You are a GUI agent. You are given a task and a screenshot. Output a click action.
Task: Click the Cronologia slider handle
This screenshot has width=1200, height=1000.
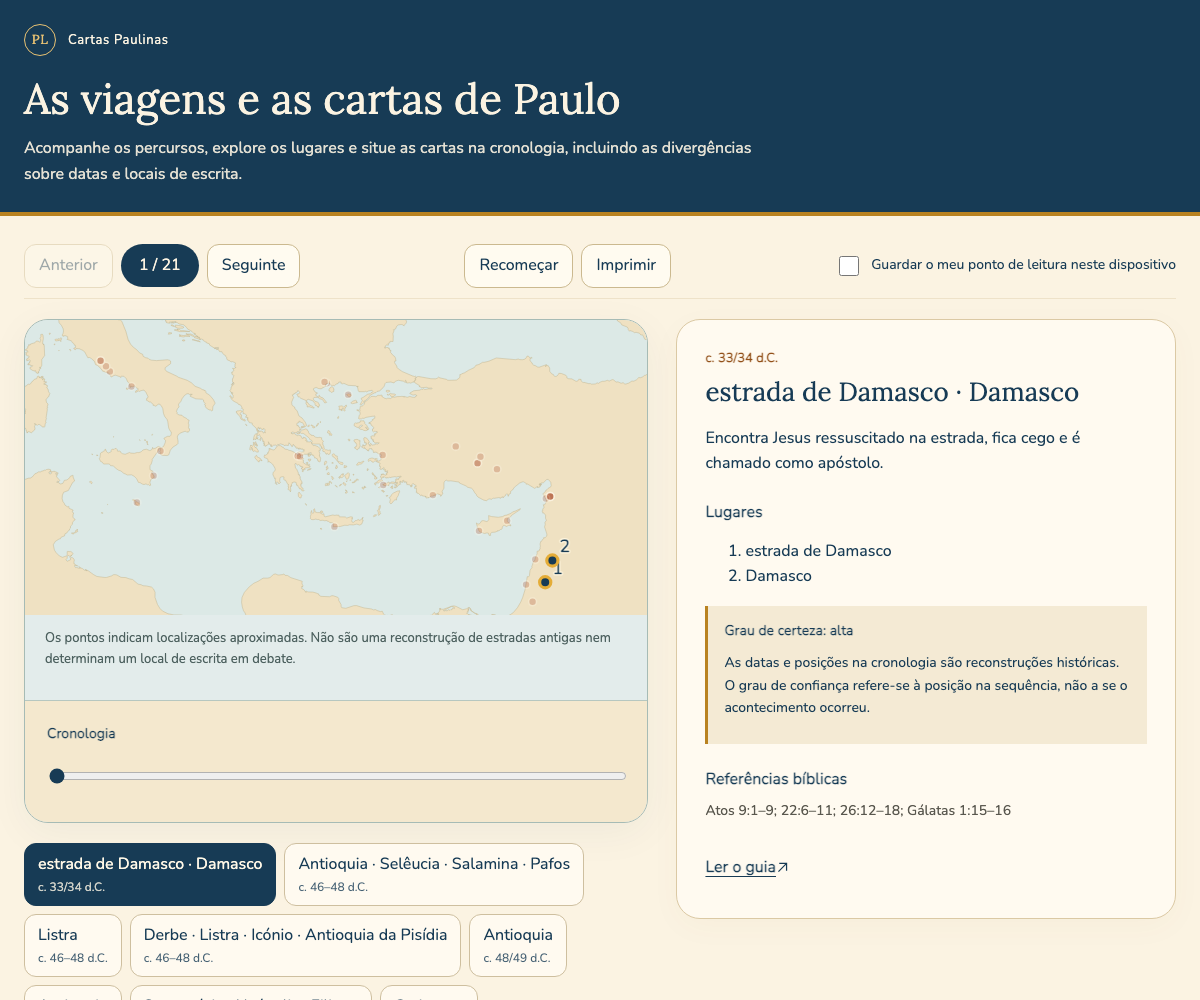[x=57, y=776]
